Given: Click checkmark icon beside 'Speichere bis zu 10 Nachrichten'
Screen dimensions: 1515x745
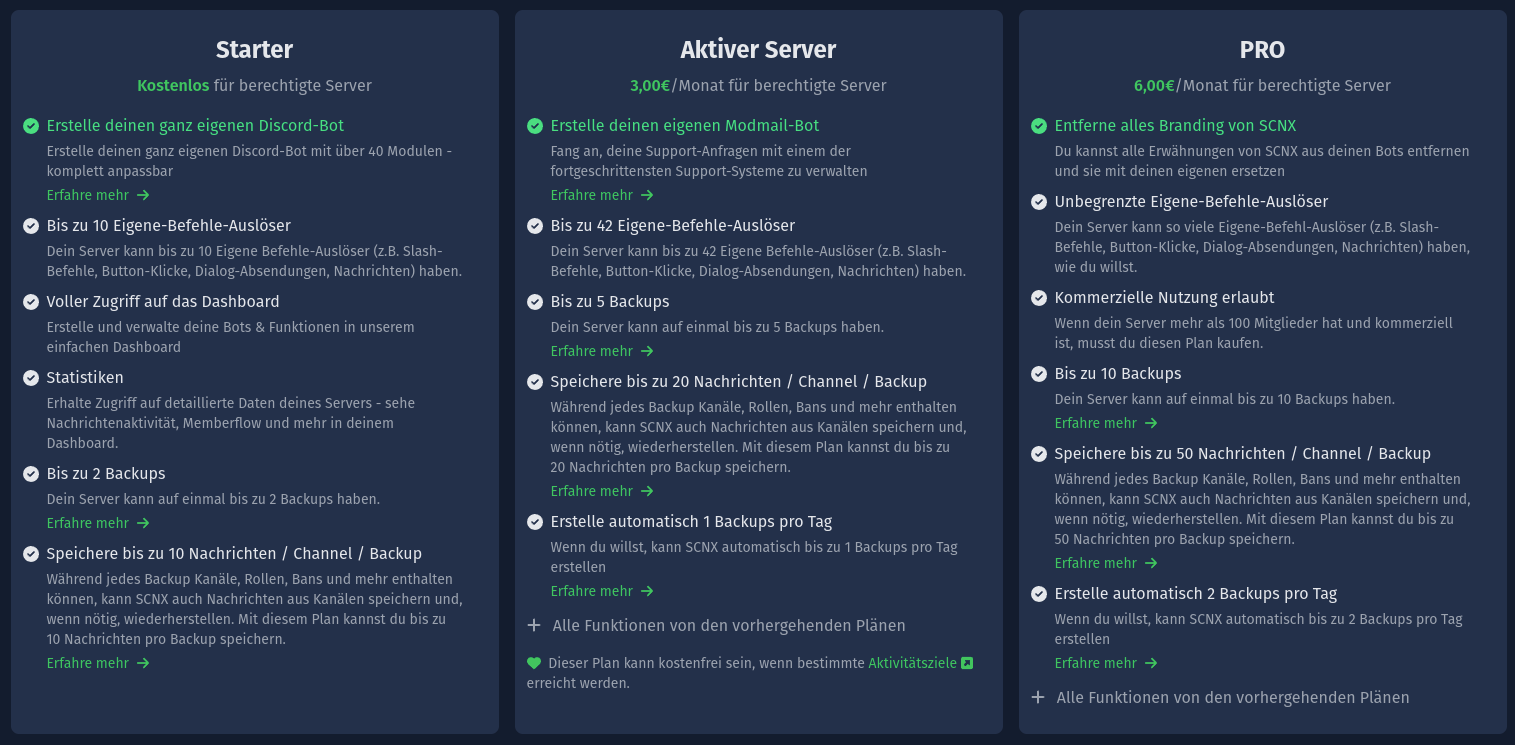Looking at the screenshot, I should (31, 554).
